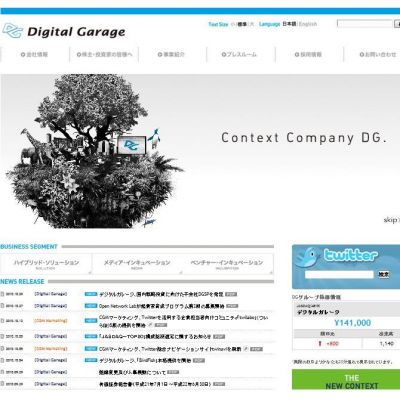This screenshot has width=400, height=399.
Task: Click the red stock change arrow icon
Action: [320, 343]
